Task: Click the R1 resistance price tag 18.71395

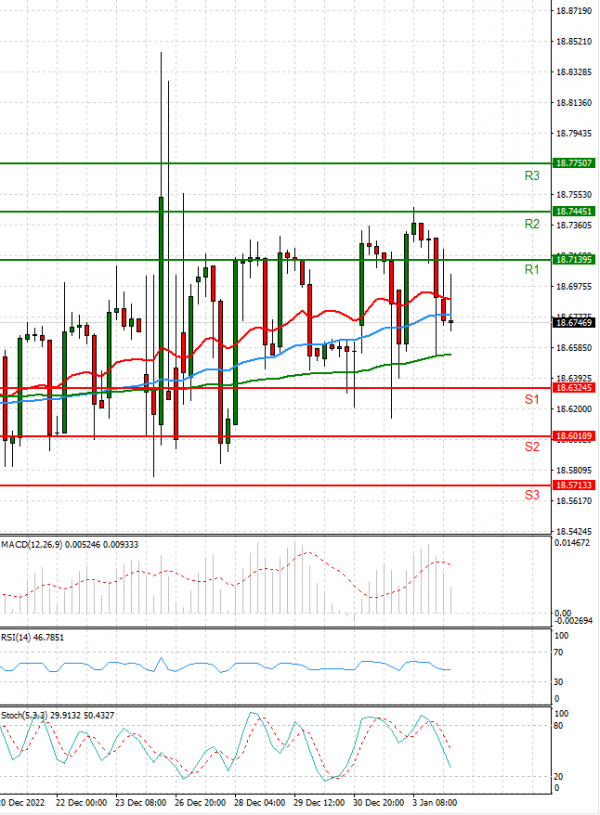Action: tap(573, 259)
